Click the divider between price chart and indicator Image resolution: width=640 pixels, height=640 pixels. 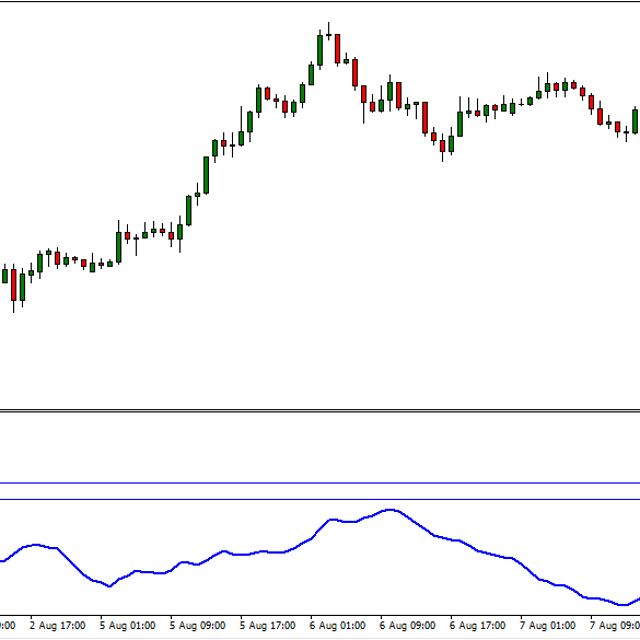[320, 410]
